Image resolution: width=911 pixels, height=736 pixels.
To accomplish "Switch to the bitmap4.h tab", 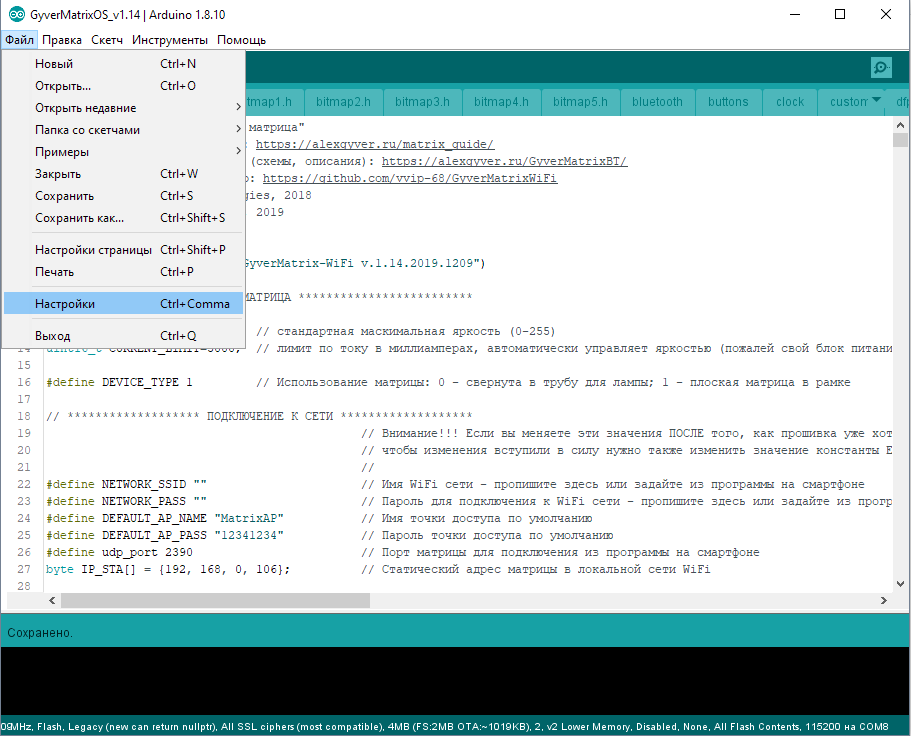I will 501,102.
